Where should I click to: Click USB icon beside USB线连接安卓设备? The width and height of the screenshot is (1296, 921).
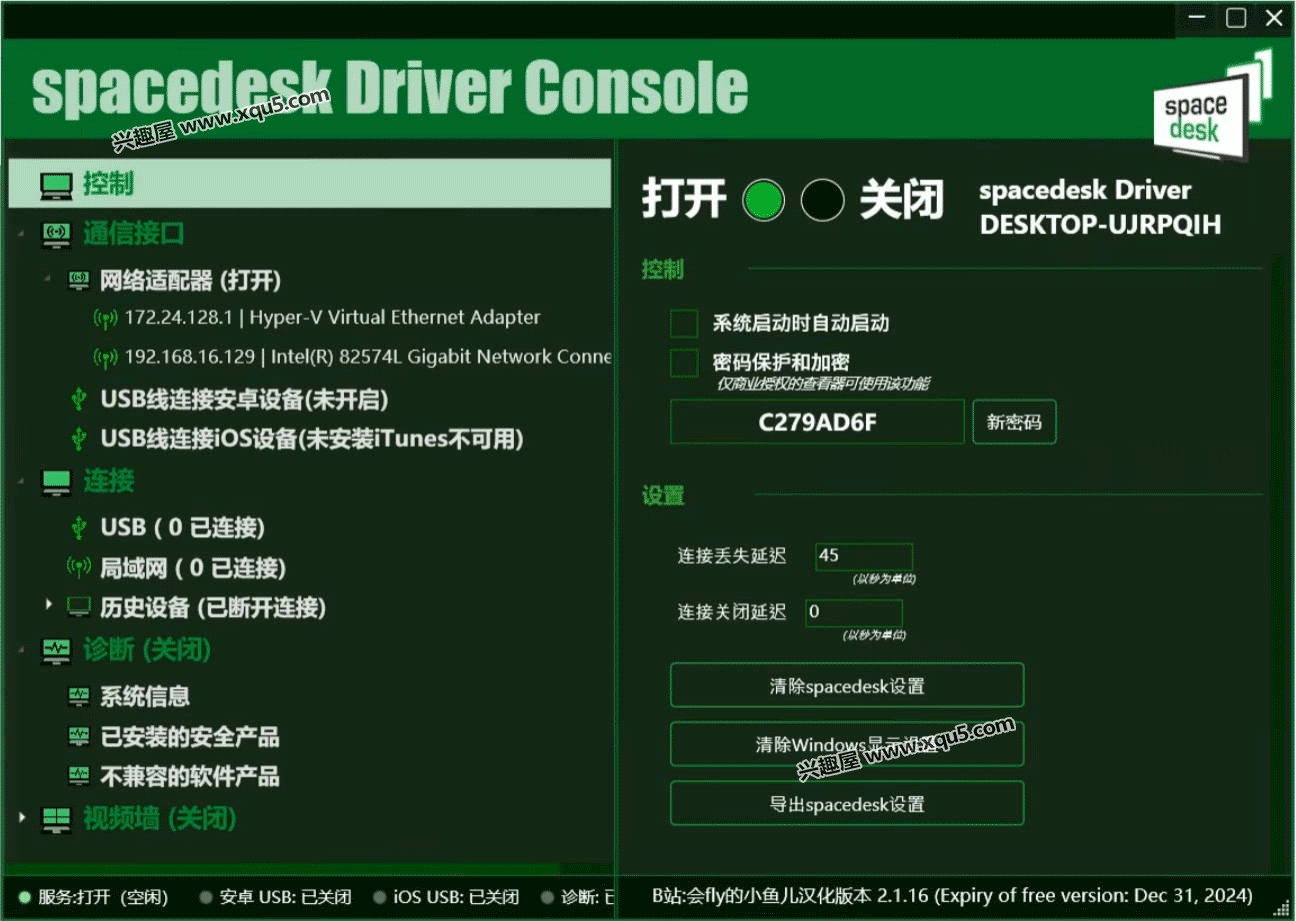pyautogui.click(x=79, y=400)
